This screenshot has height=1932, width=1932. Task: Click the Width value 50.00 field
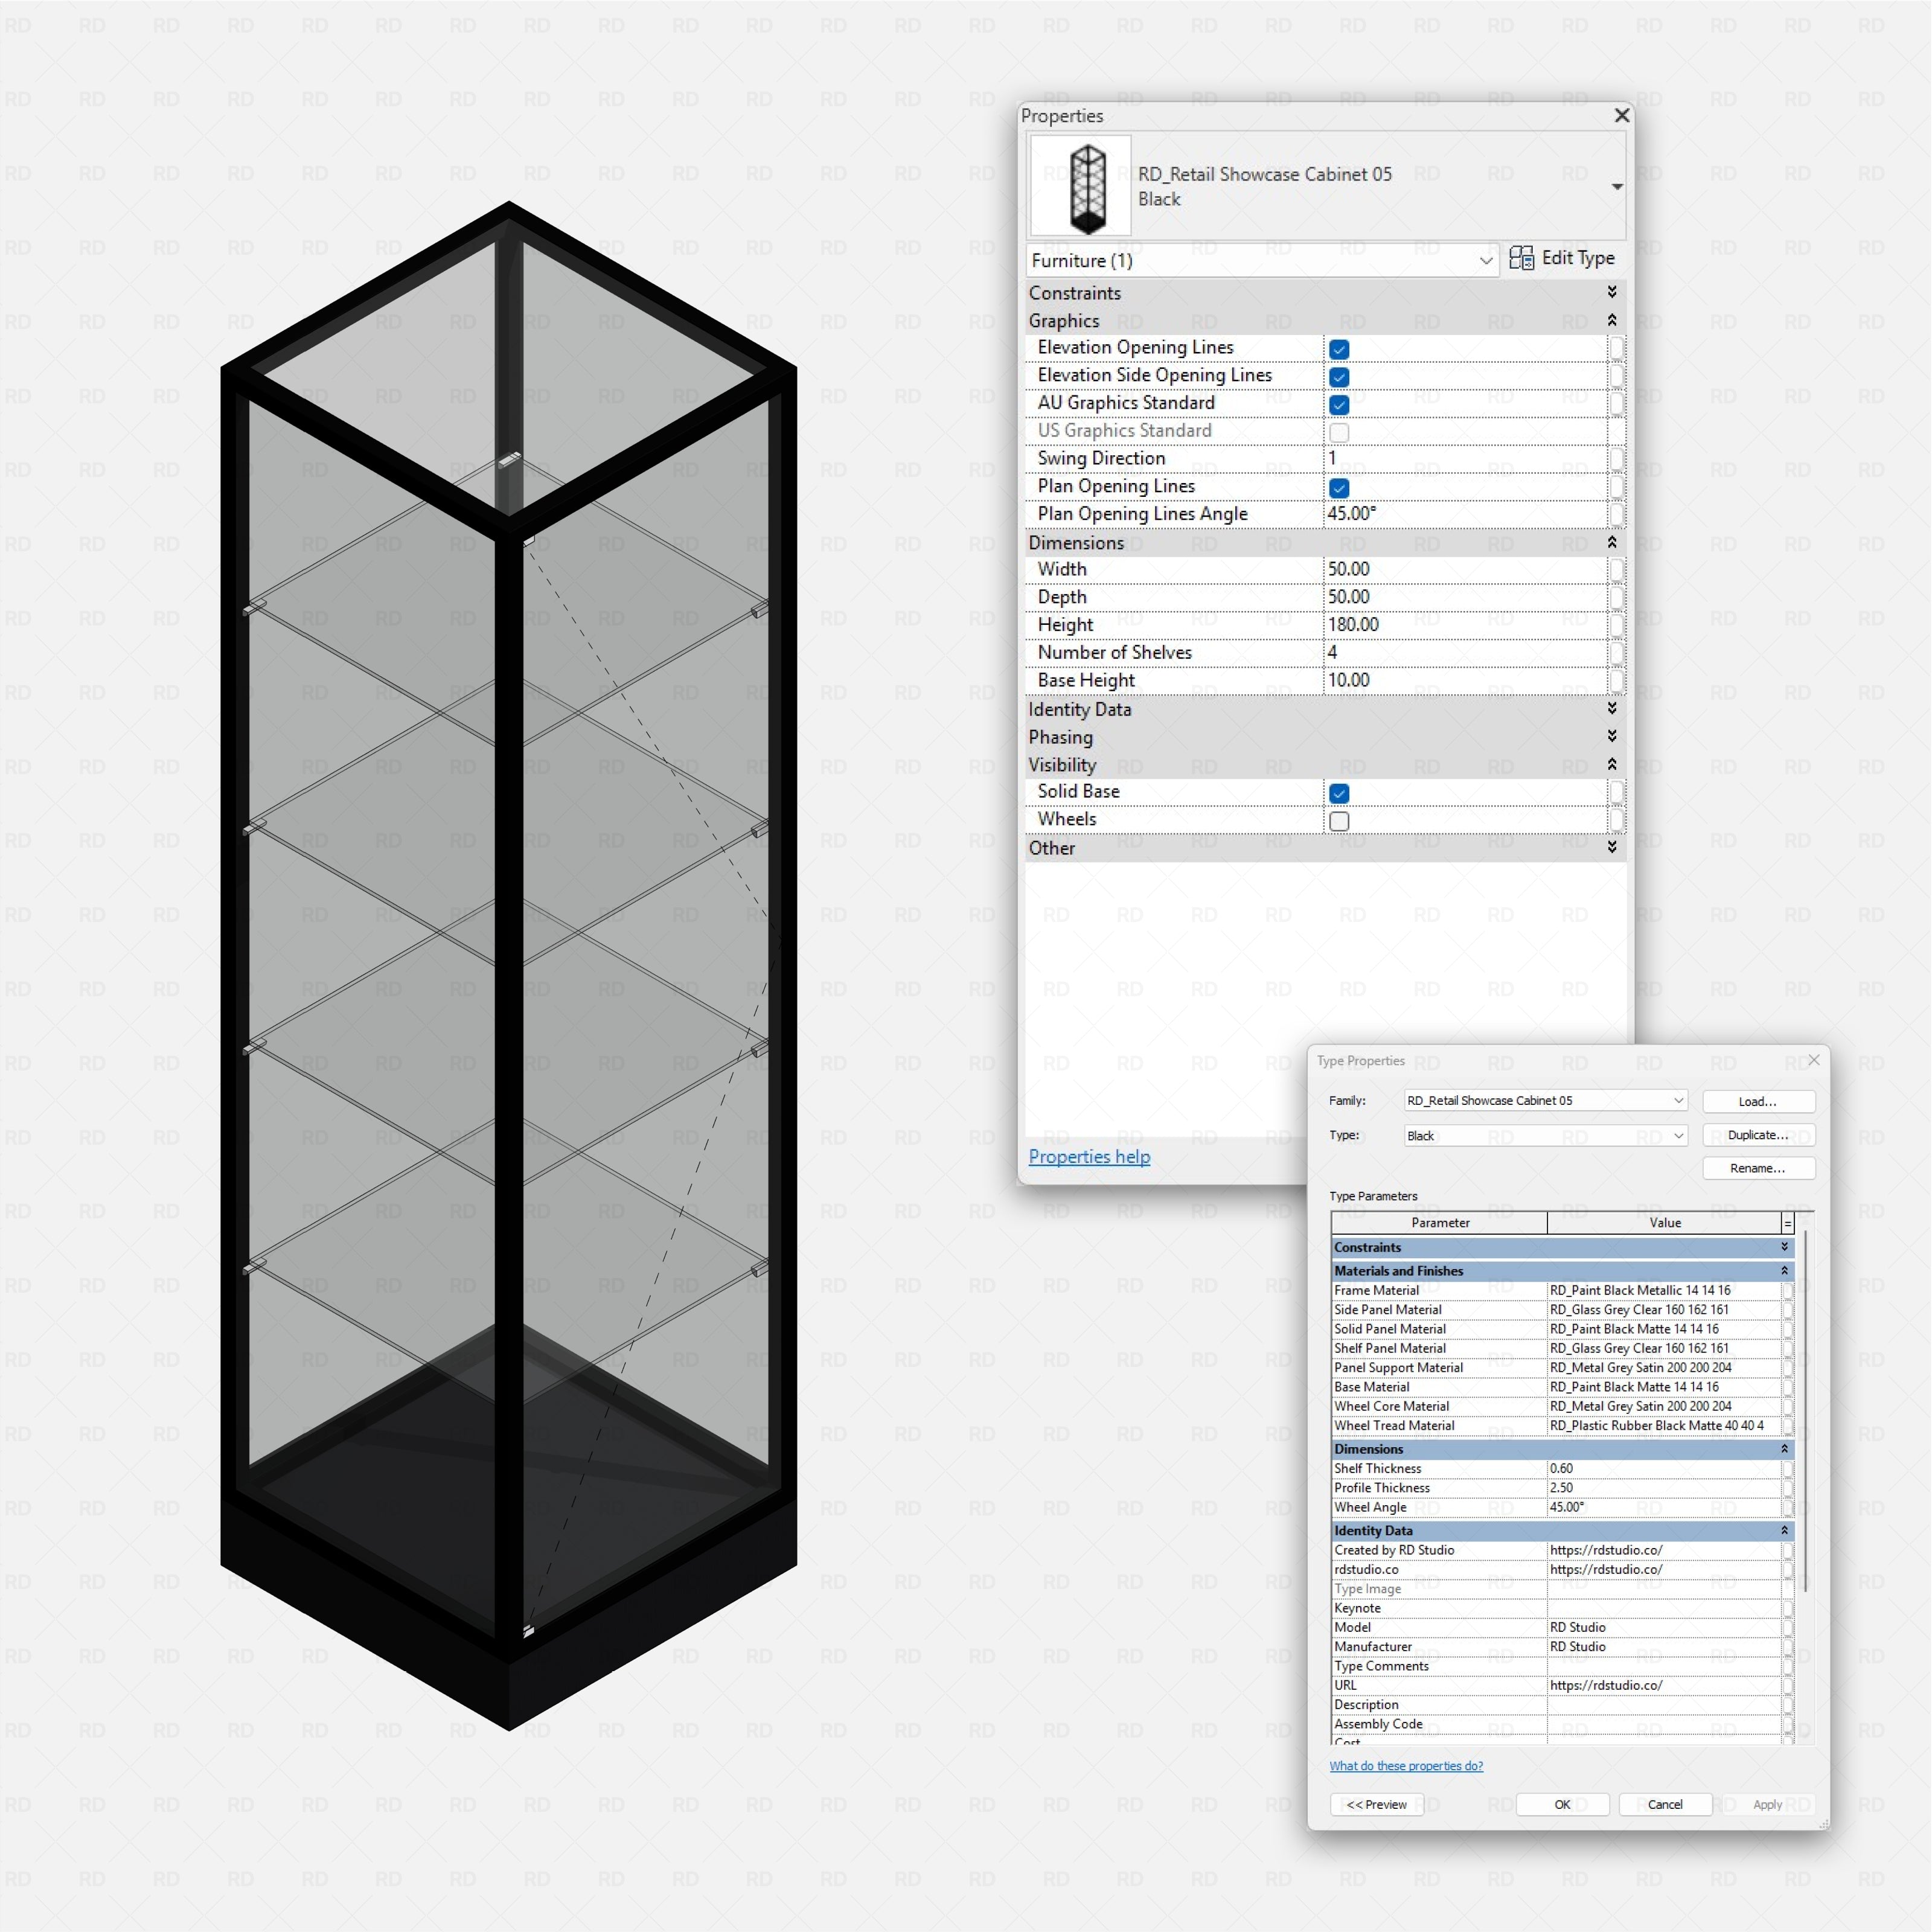pos(1465,569)
